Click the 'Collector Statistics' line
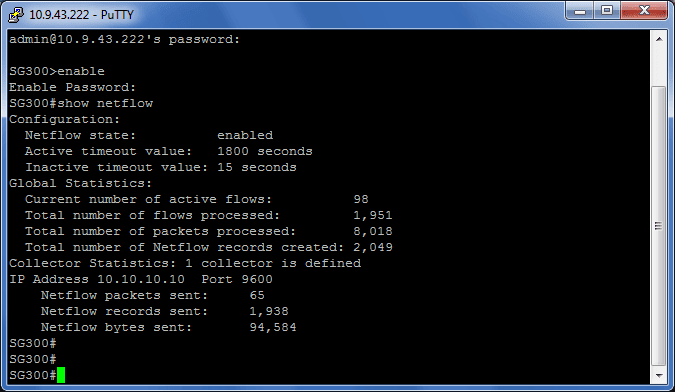This screenshot has width=675, height=392. tap(185, 263)
